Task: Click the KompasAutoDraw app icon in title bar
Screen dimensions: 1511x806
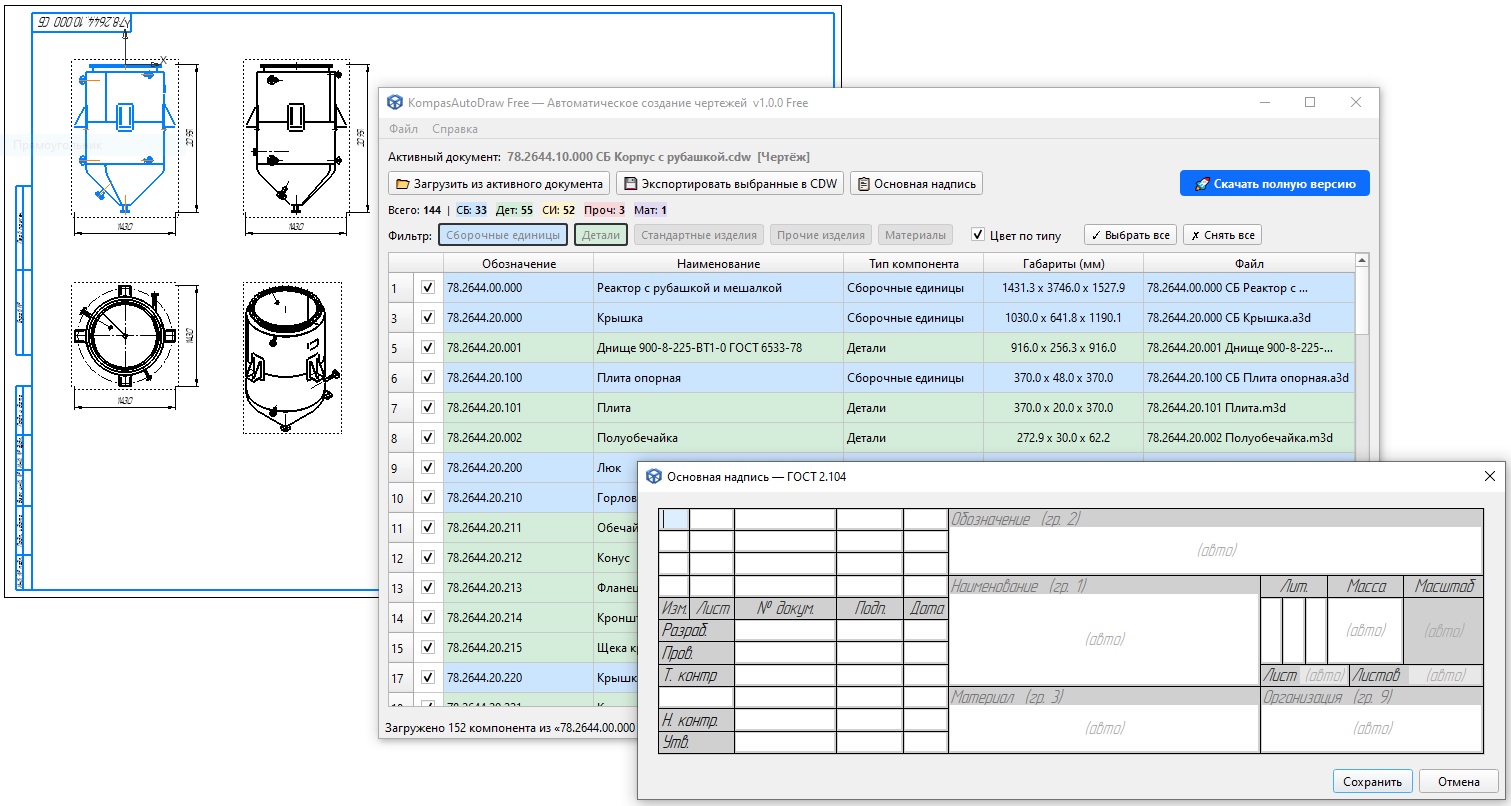Action: click(x=396, y=103)
